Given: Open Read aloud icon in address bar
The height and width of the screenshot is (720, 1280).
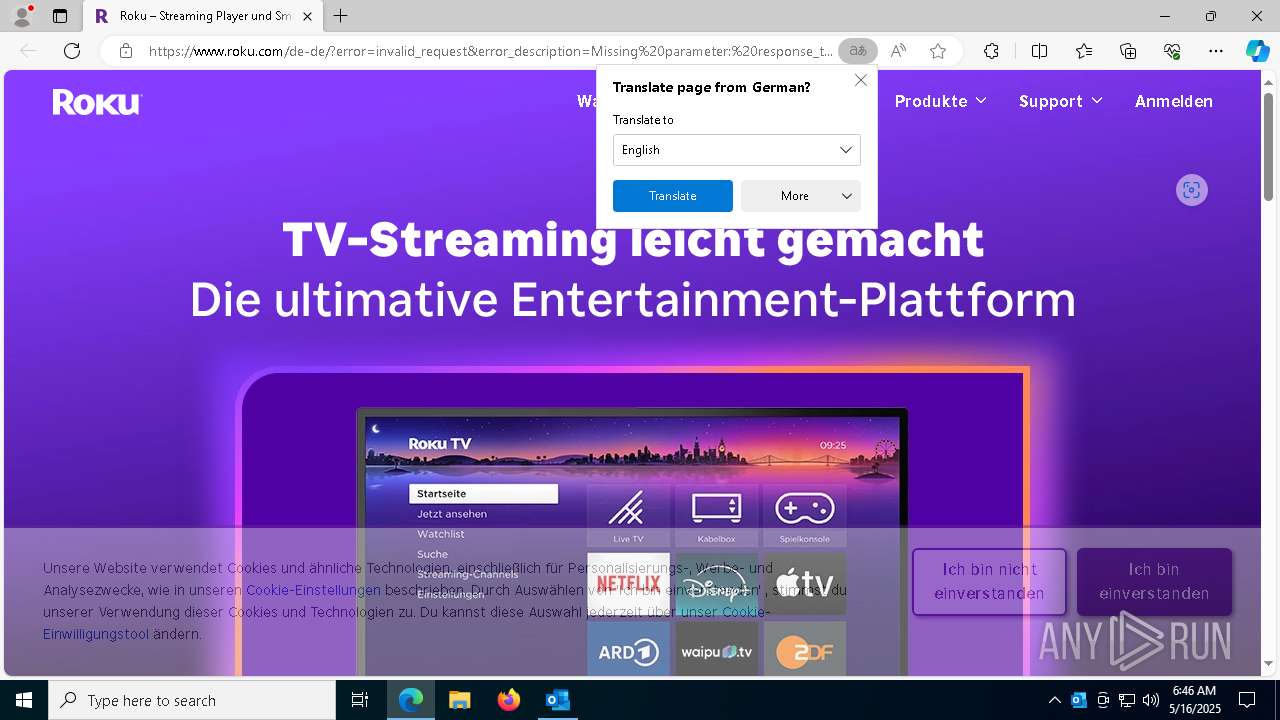Looking at the screenshot, I should coord(898,51).
